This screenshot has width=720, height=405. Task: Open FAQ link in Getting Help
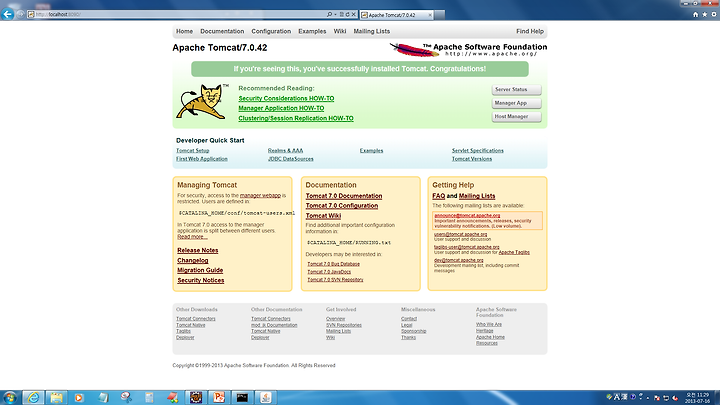pos(439,196)
